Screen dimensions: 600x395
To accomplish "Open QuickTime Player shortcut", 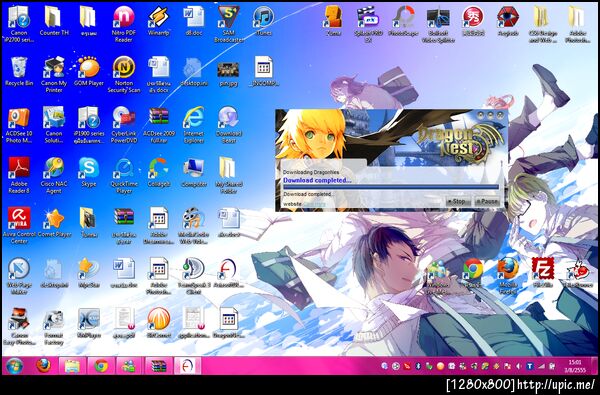I will [x=124, y=176].
